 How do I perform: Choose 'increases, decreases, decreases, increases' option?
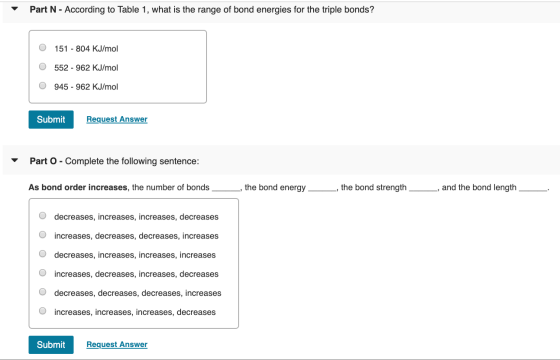click(42, 235)
